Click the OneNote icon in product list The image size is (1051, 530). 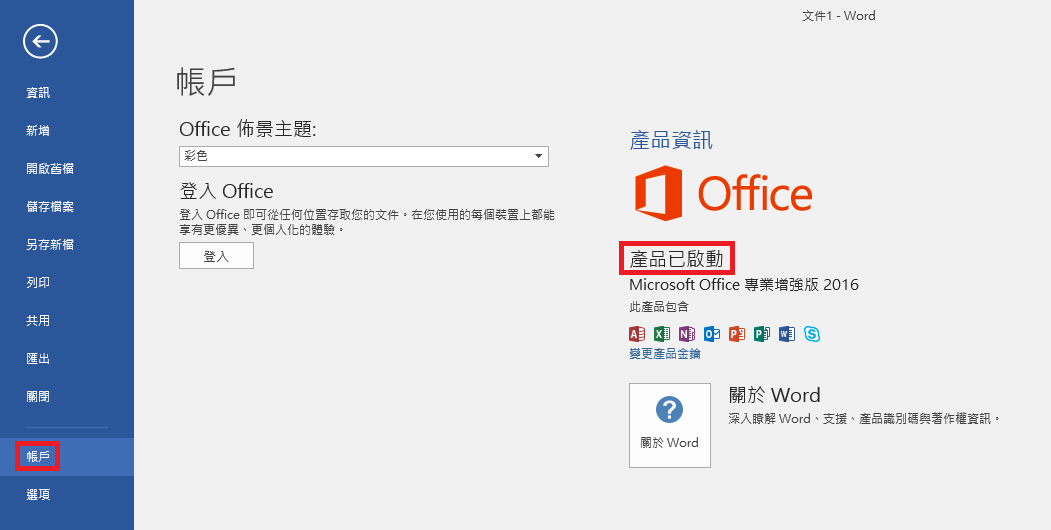click(686, 334)
